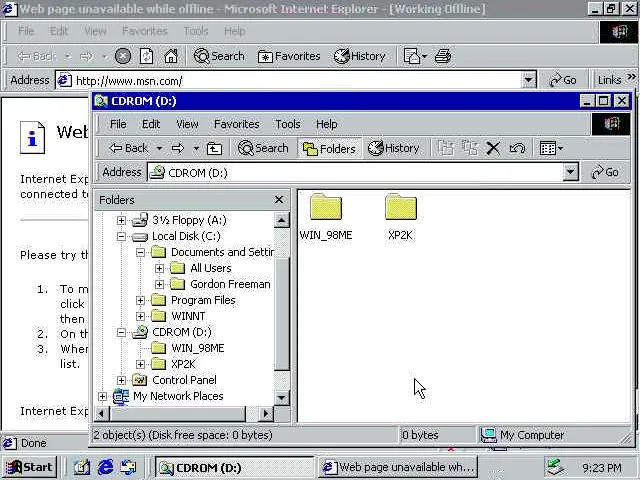Viewport: 640px width, 480px height.
Task: Collapse Local Disk (C:) tree node
Action: coord(121,236)
